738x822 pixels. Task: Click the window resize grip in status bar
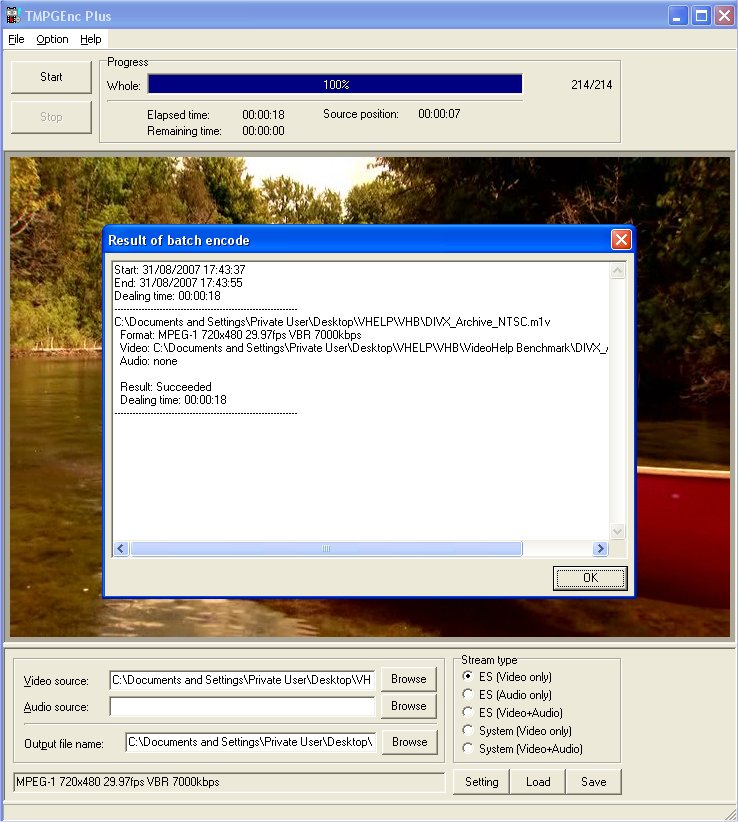pos(729,813)
